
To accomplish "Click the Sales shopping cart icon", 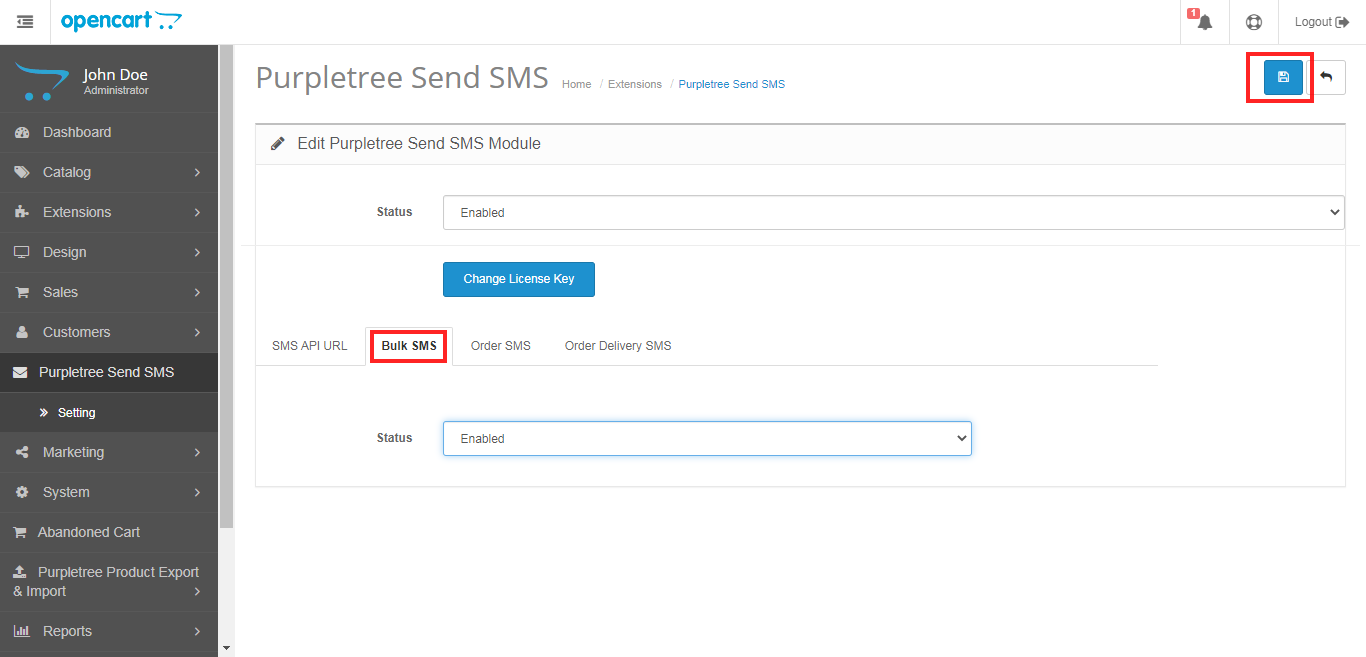I will click(x=22, y=293).
